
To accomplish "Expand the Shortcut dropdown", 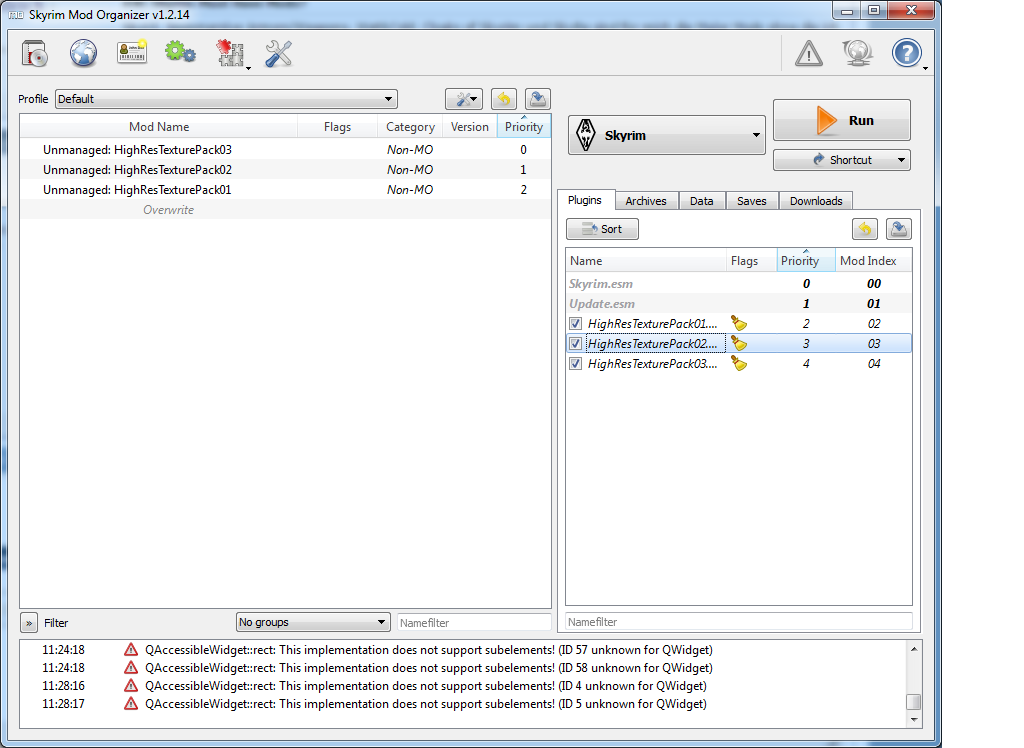I will click(x=901, y=160).
